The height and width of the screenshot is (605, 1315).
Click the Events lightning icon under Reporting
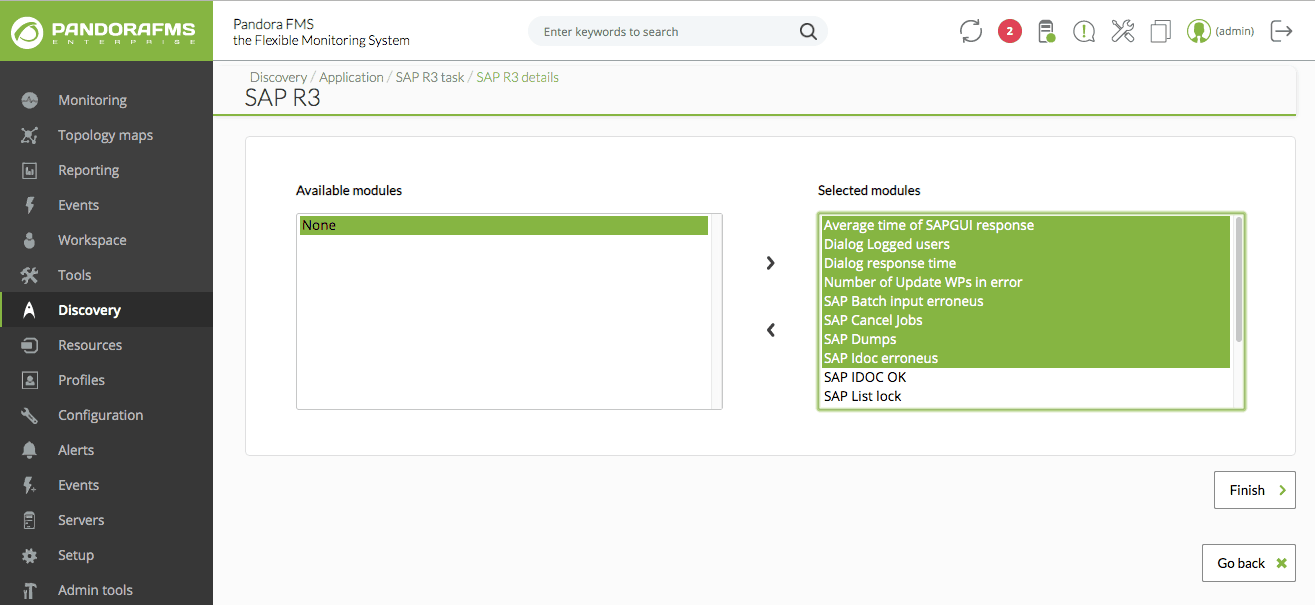(x=30, y=205)
